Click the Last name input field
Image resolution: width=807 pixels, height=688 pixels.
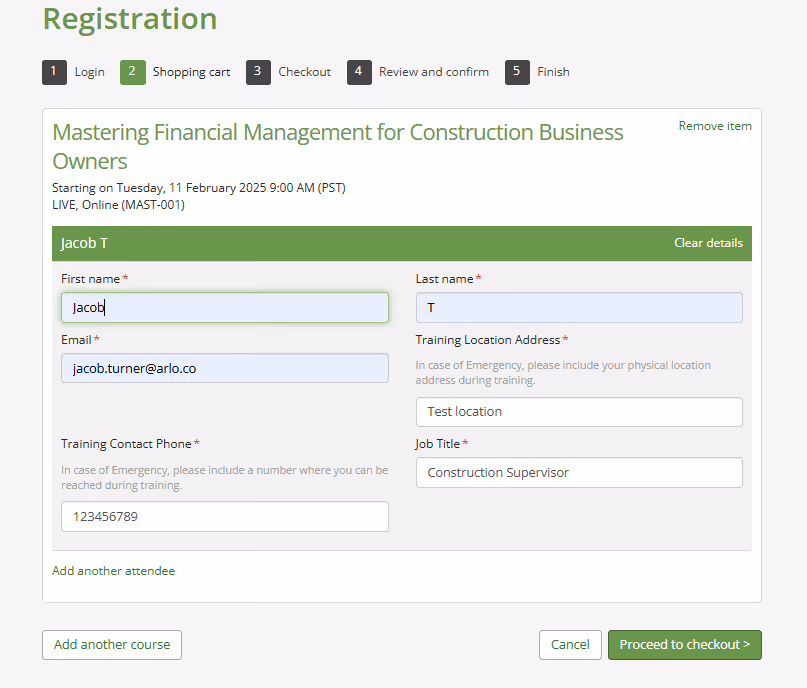coord(578,307)
